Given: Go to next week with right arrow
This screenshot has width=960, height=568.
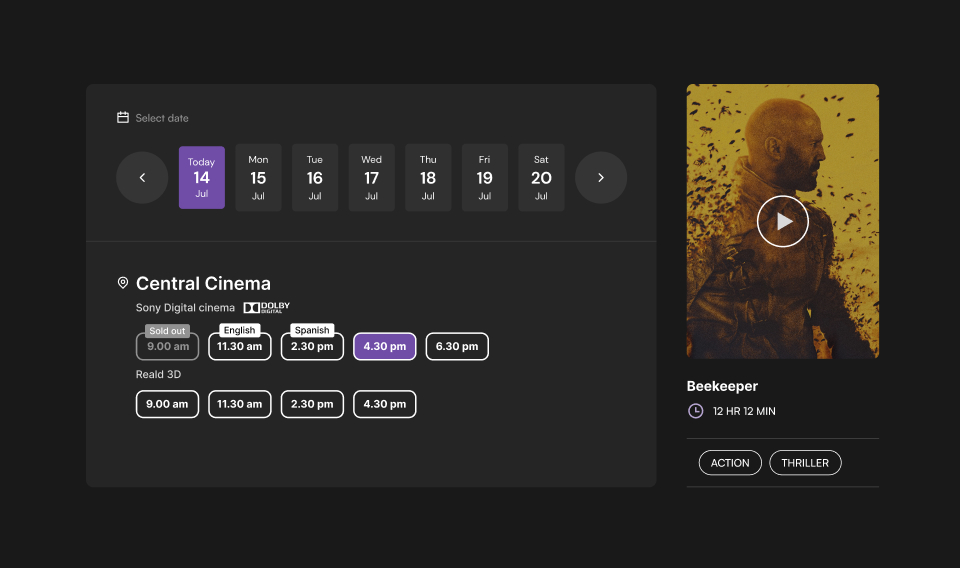Looking at the screenshot, I should point(601,178).
